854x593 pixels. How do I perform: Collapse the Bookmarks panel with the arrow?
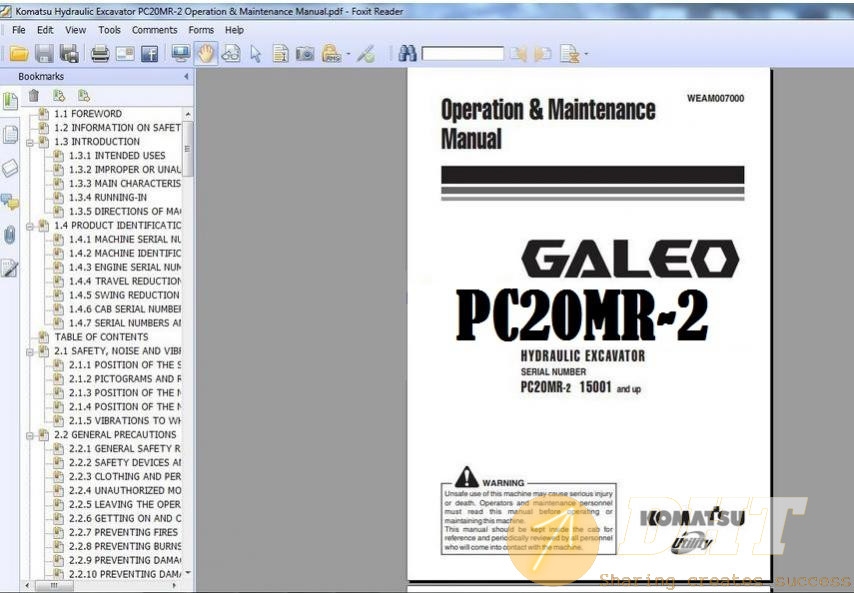[186, 77]
